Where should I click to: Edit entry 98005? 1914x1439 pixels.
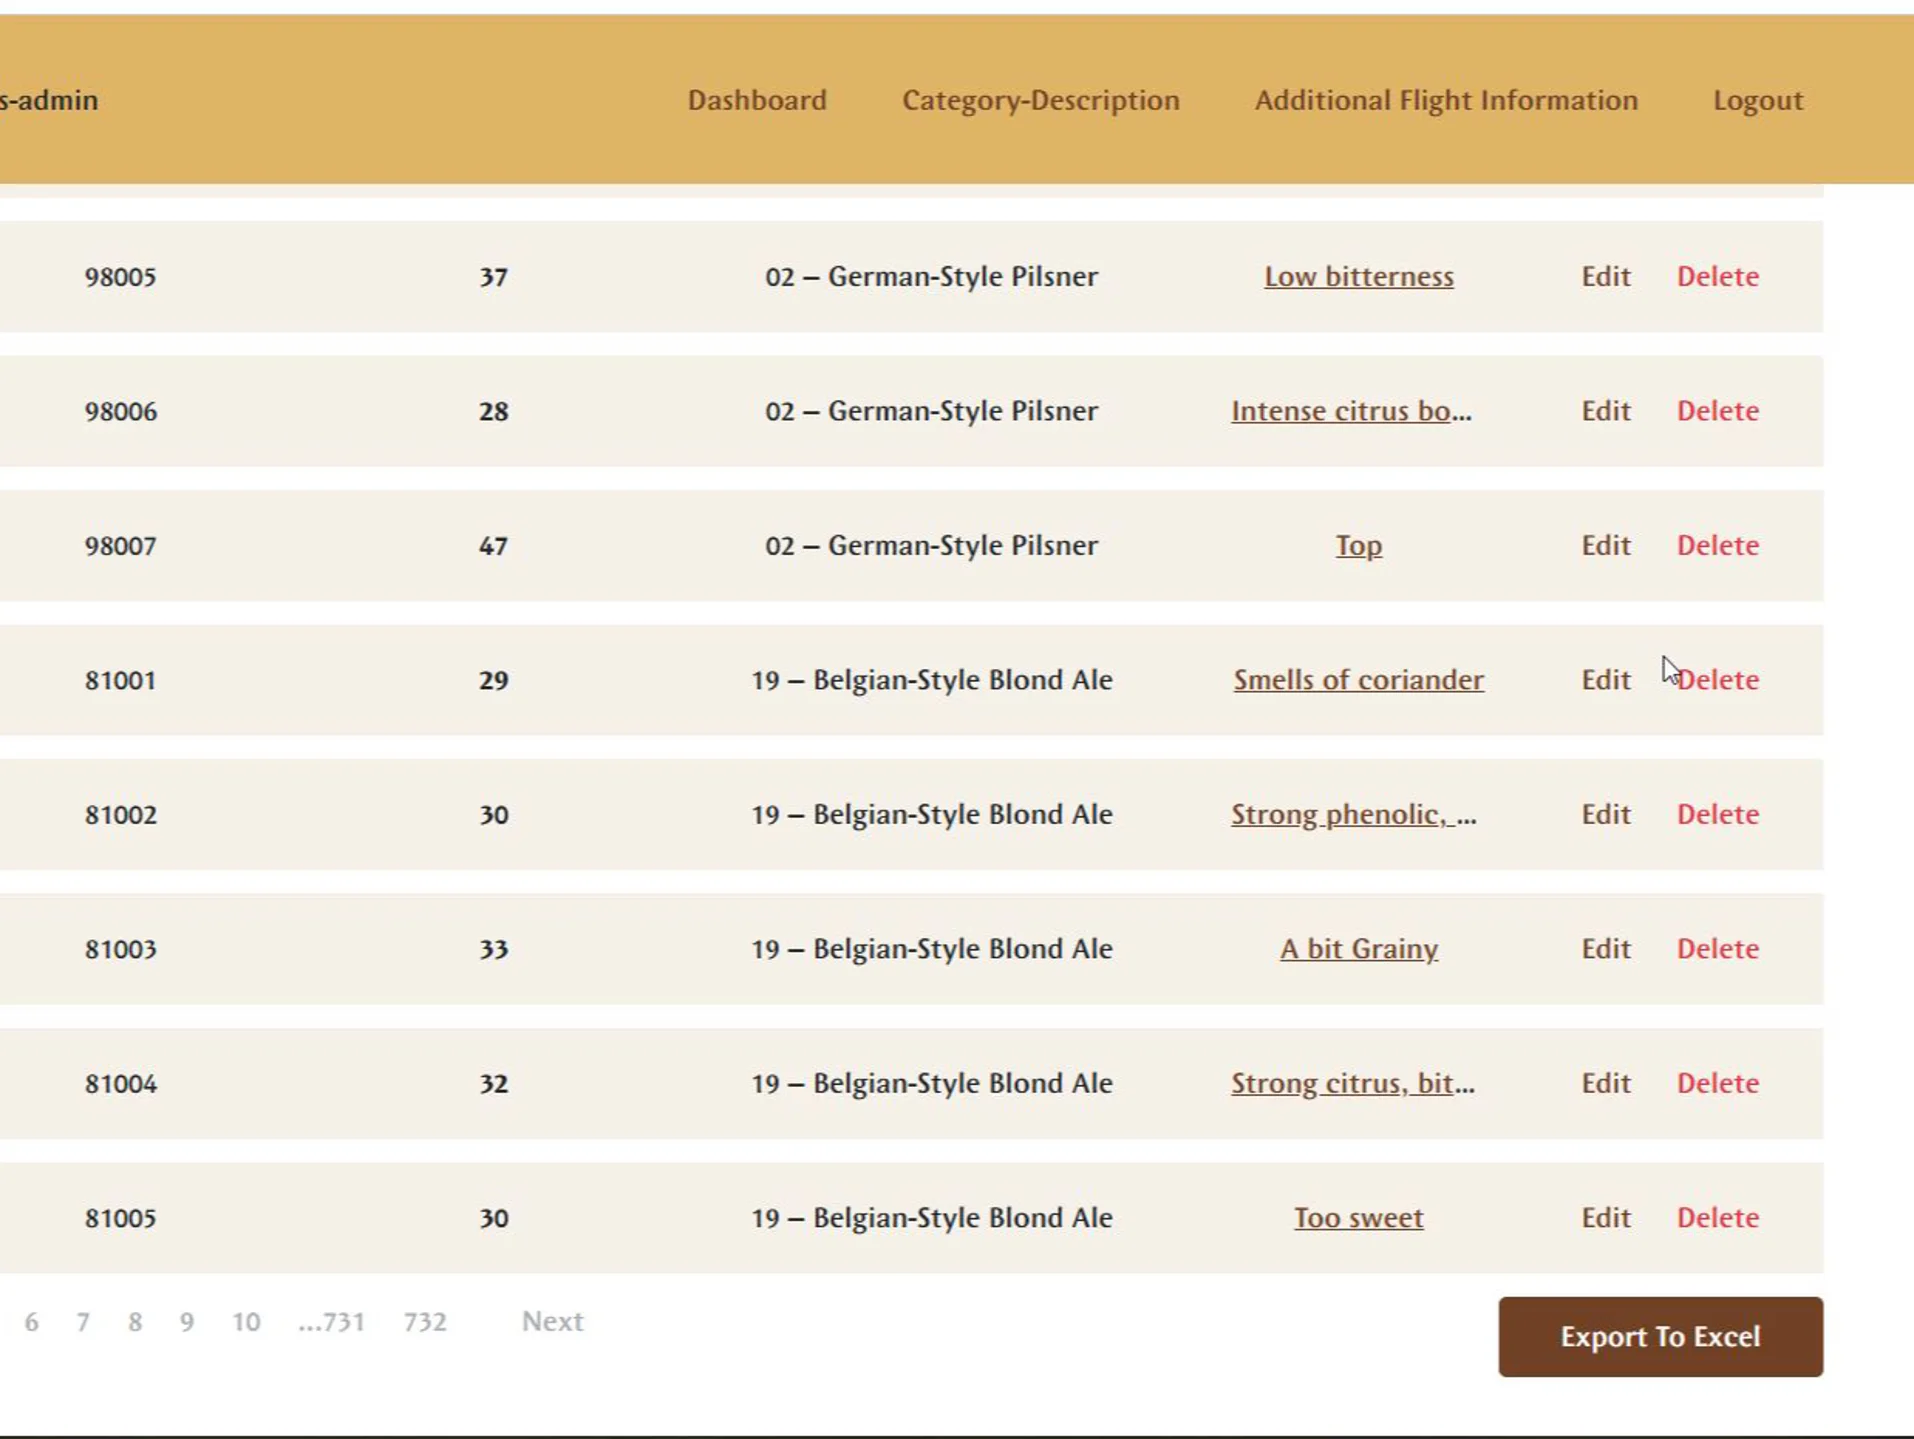1605,276
